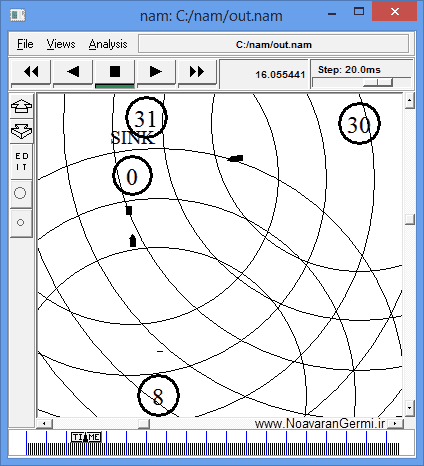Select the small circle node tool
The height and width of the screenshot is (466, 424).
pos(20,223)
